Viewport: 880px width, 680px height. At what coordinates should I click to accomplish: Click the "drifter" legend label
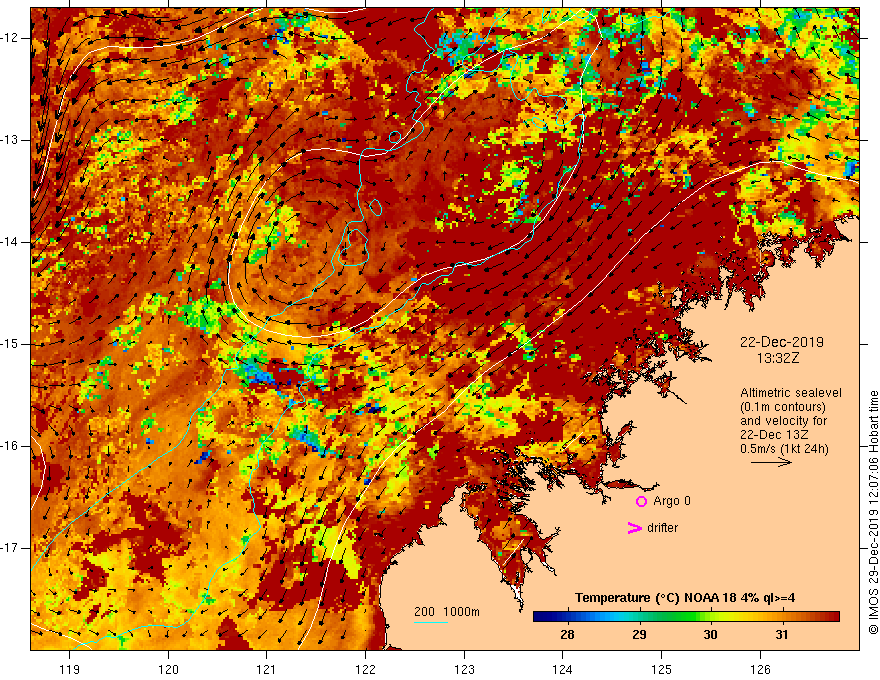point(662,528)
